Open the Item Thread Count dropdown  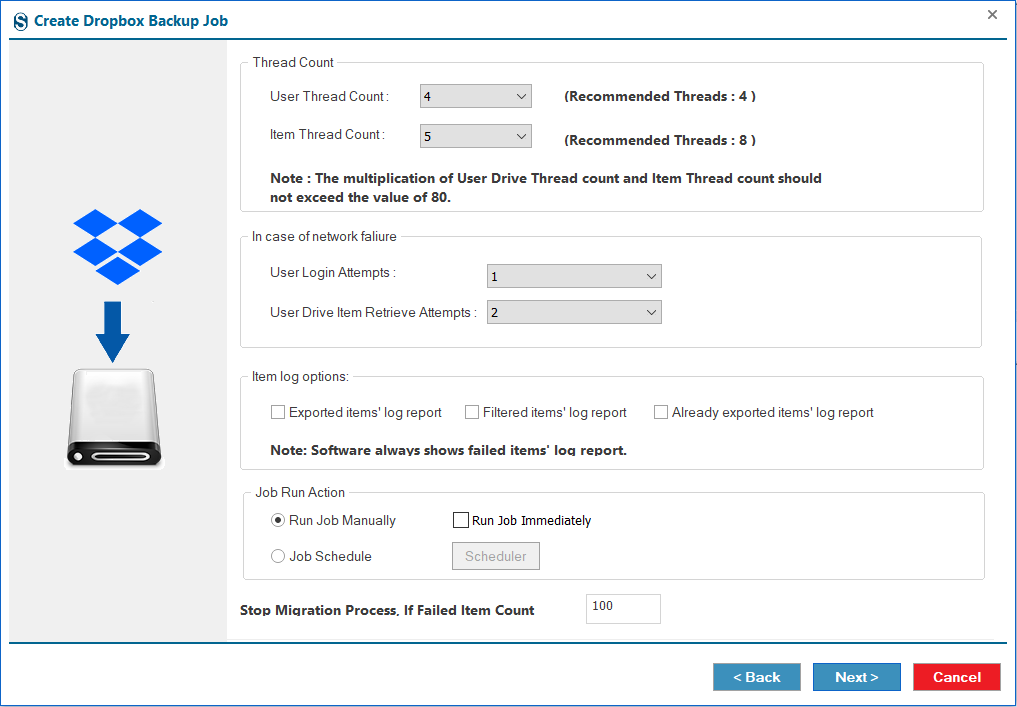pyautogui.click(x=475, y=136)
